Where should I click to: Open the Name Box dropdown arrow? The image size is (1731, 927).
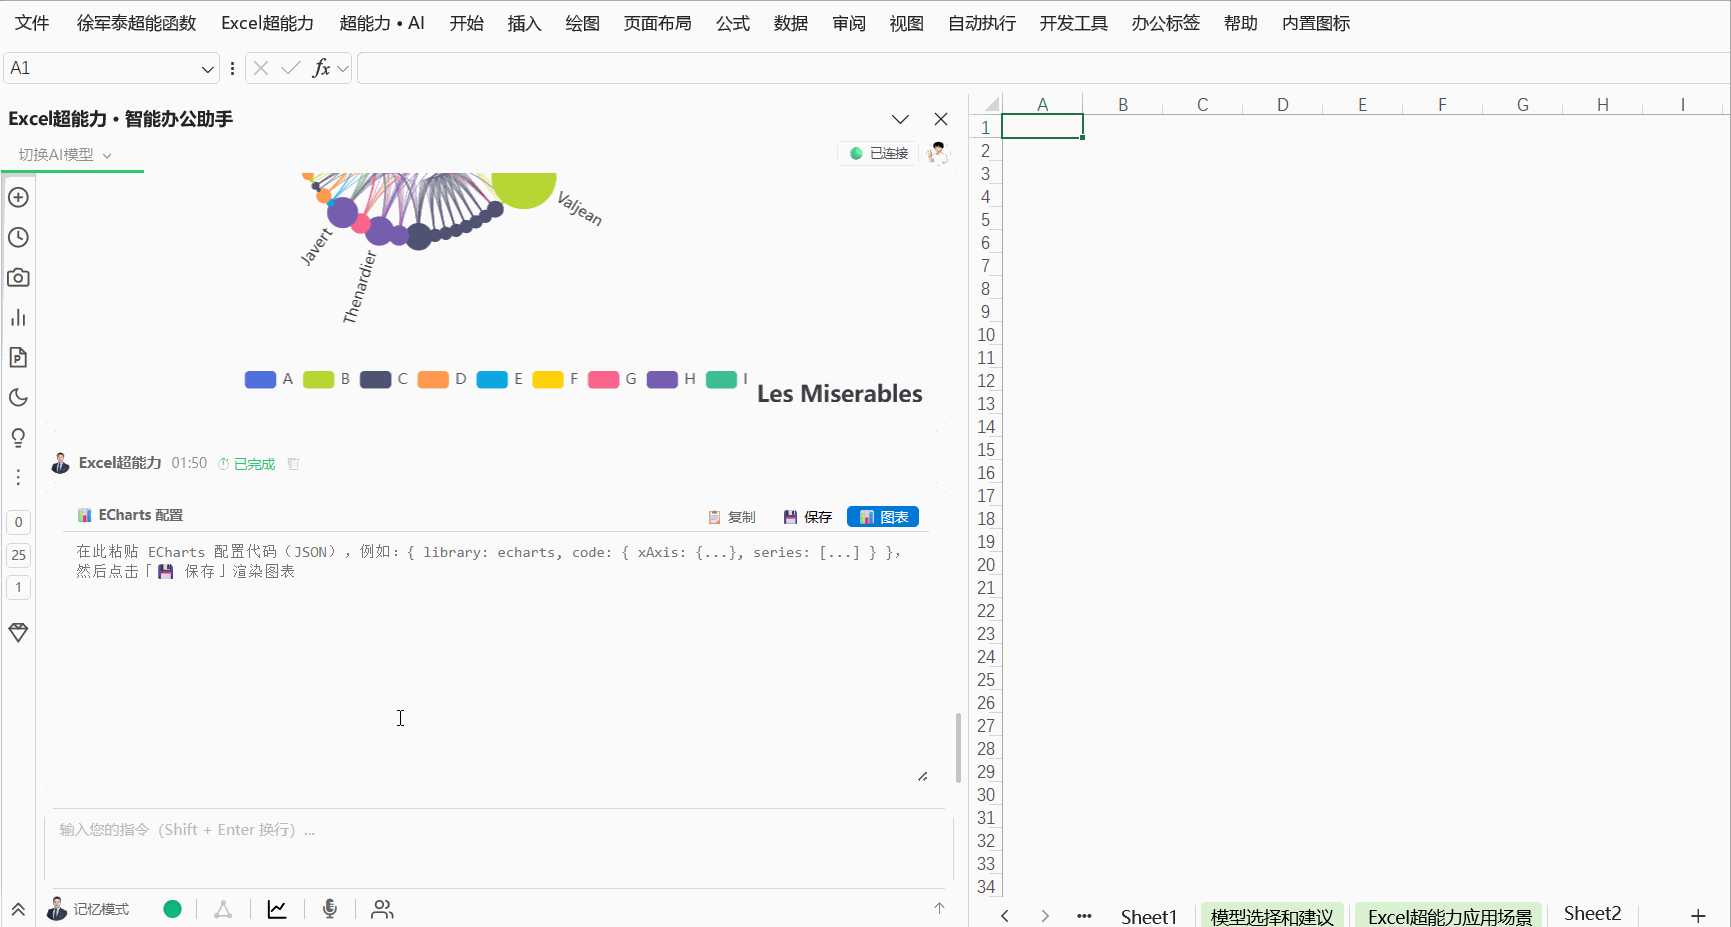pyautogui.click(x=207, y=69)
